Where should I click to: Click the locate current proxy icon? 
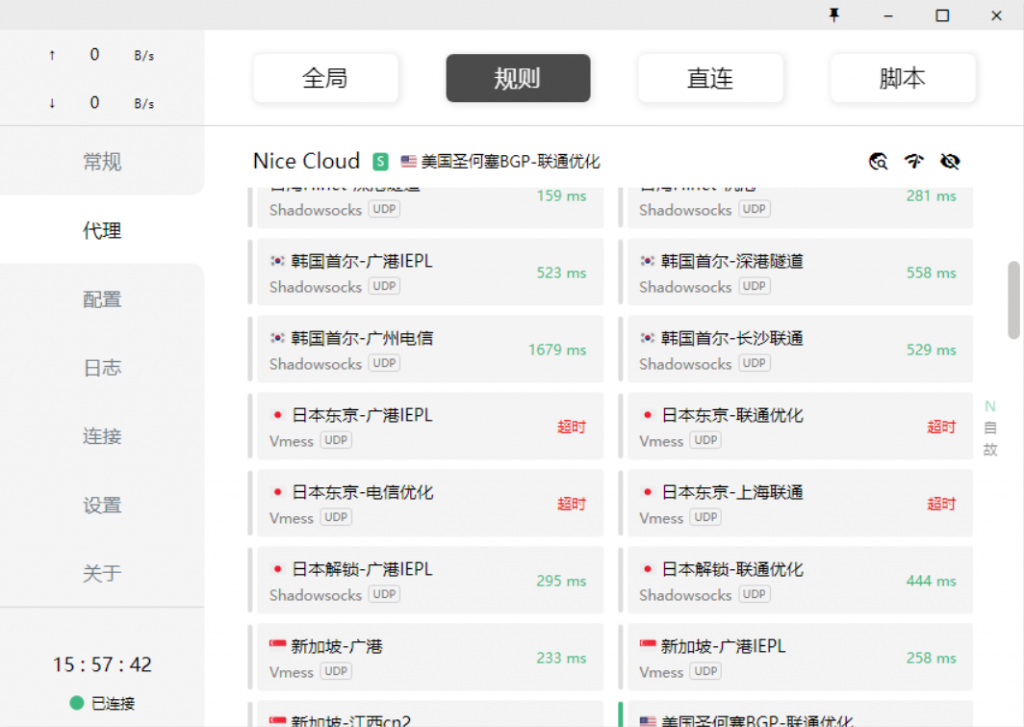(878, 161)
